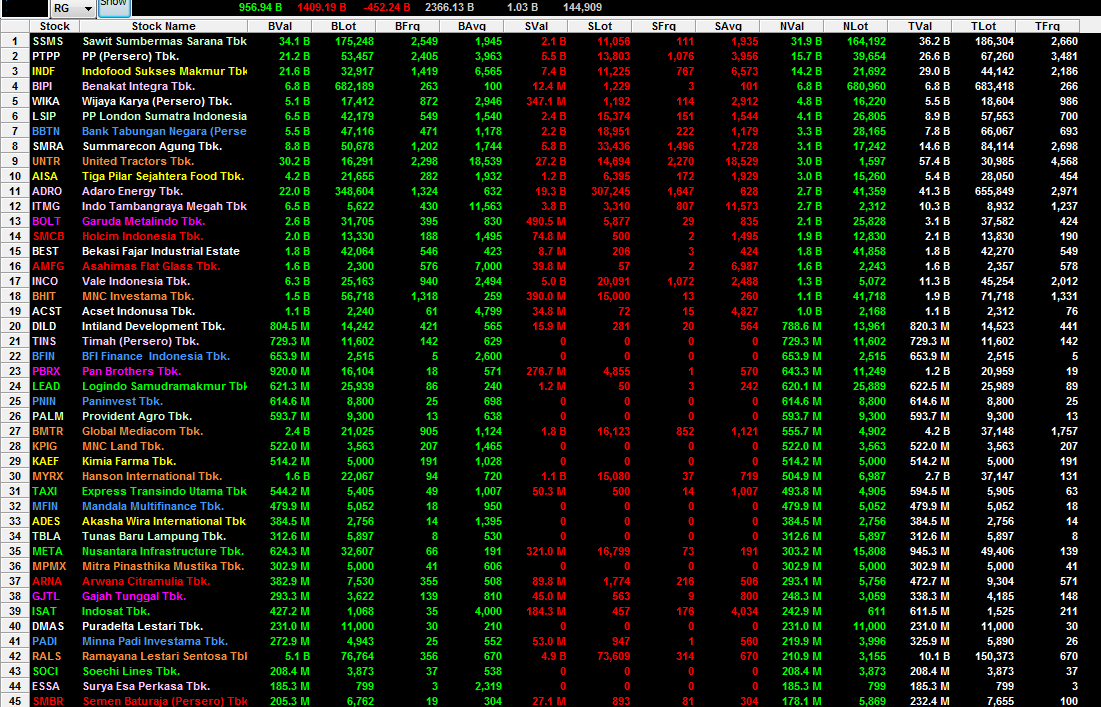Select stock code ITMG
Screen dimensions: 1101x707
pos(46,206)
